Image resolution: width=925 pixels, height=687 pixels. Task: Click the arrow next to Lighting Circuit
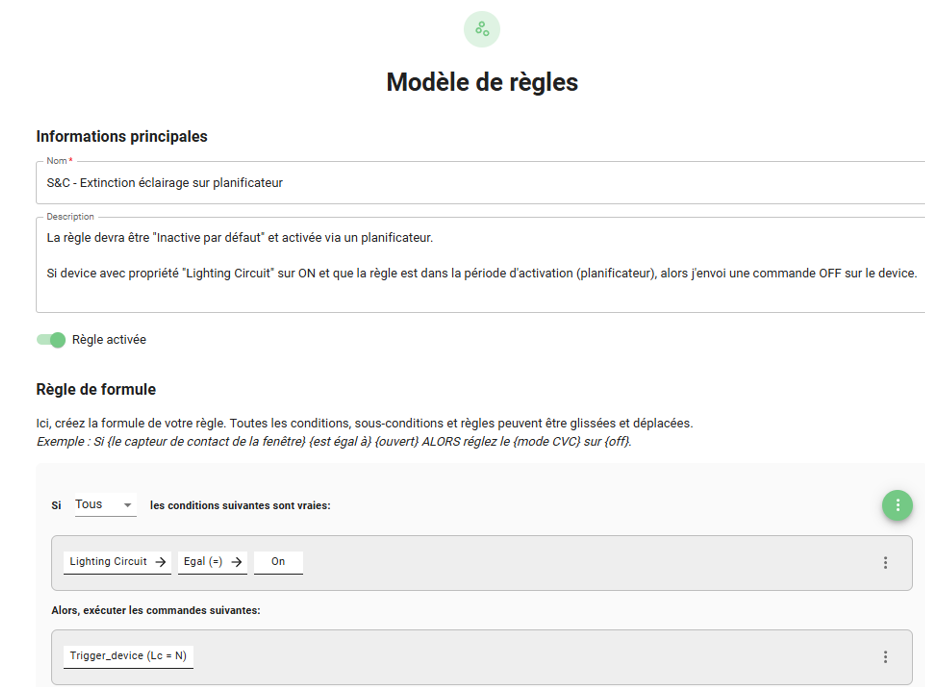pos(161,562)
